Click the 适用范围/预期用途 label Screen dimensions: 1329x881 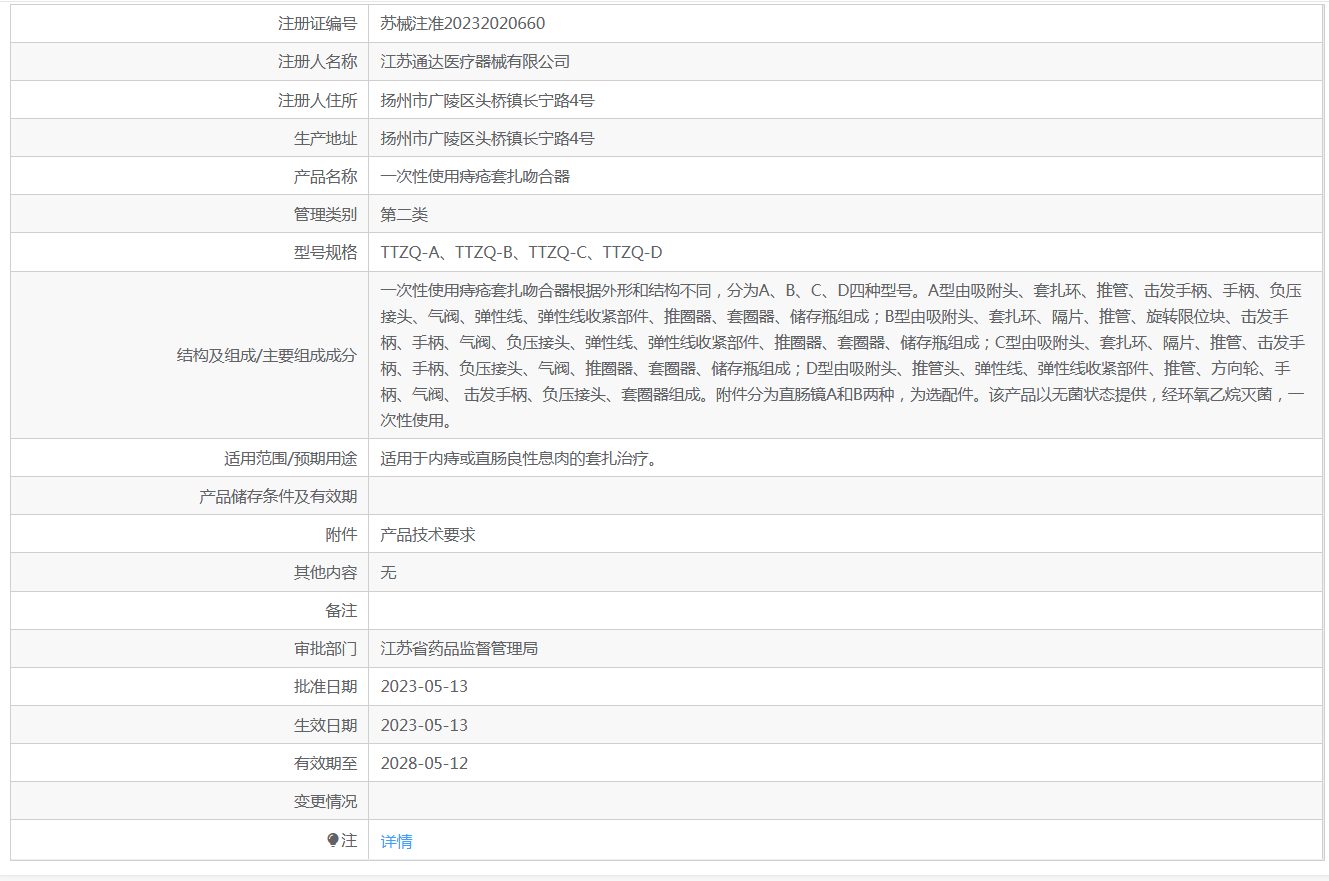click(x=290, y=459)
